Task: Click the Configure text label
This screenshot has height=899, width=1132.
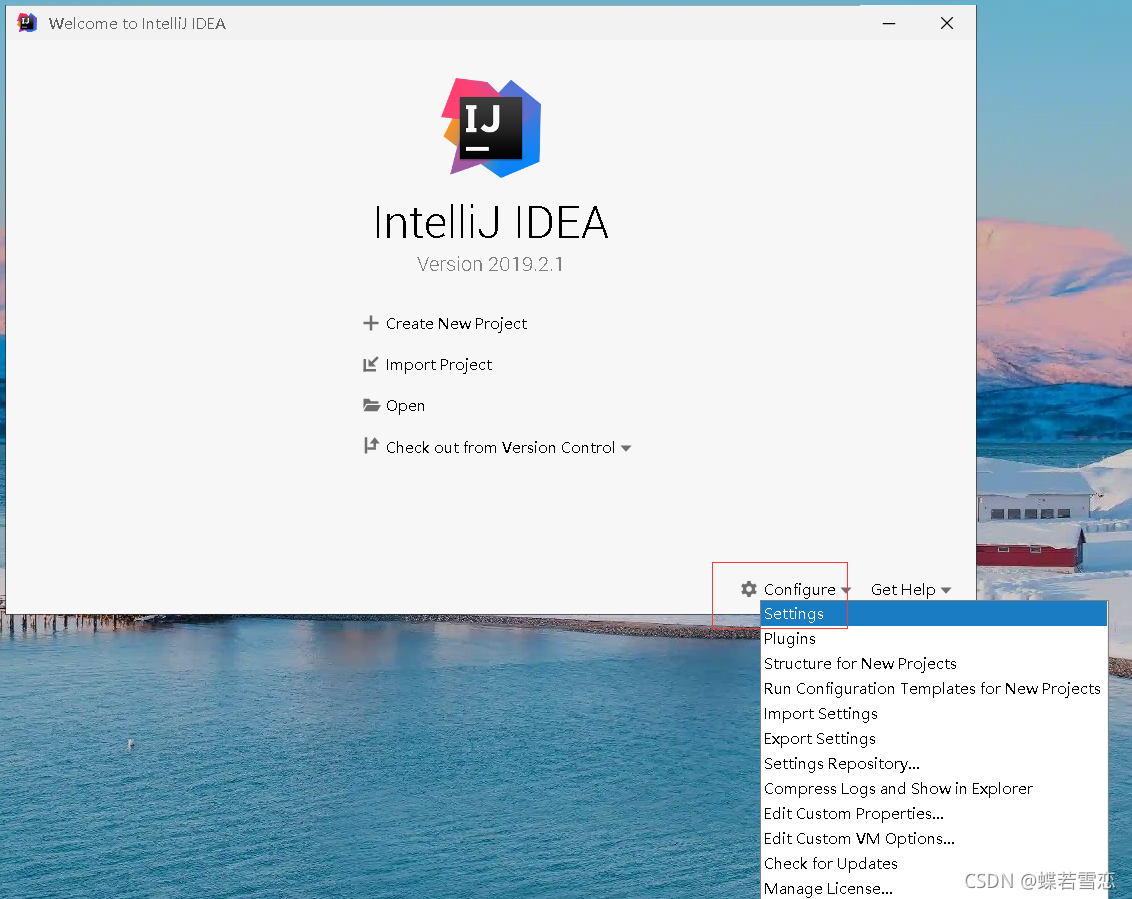Action: 799,590
